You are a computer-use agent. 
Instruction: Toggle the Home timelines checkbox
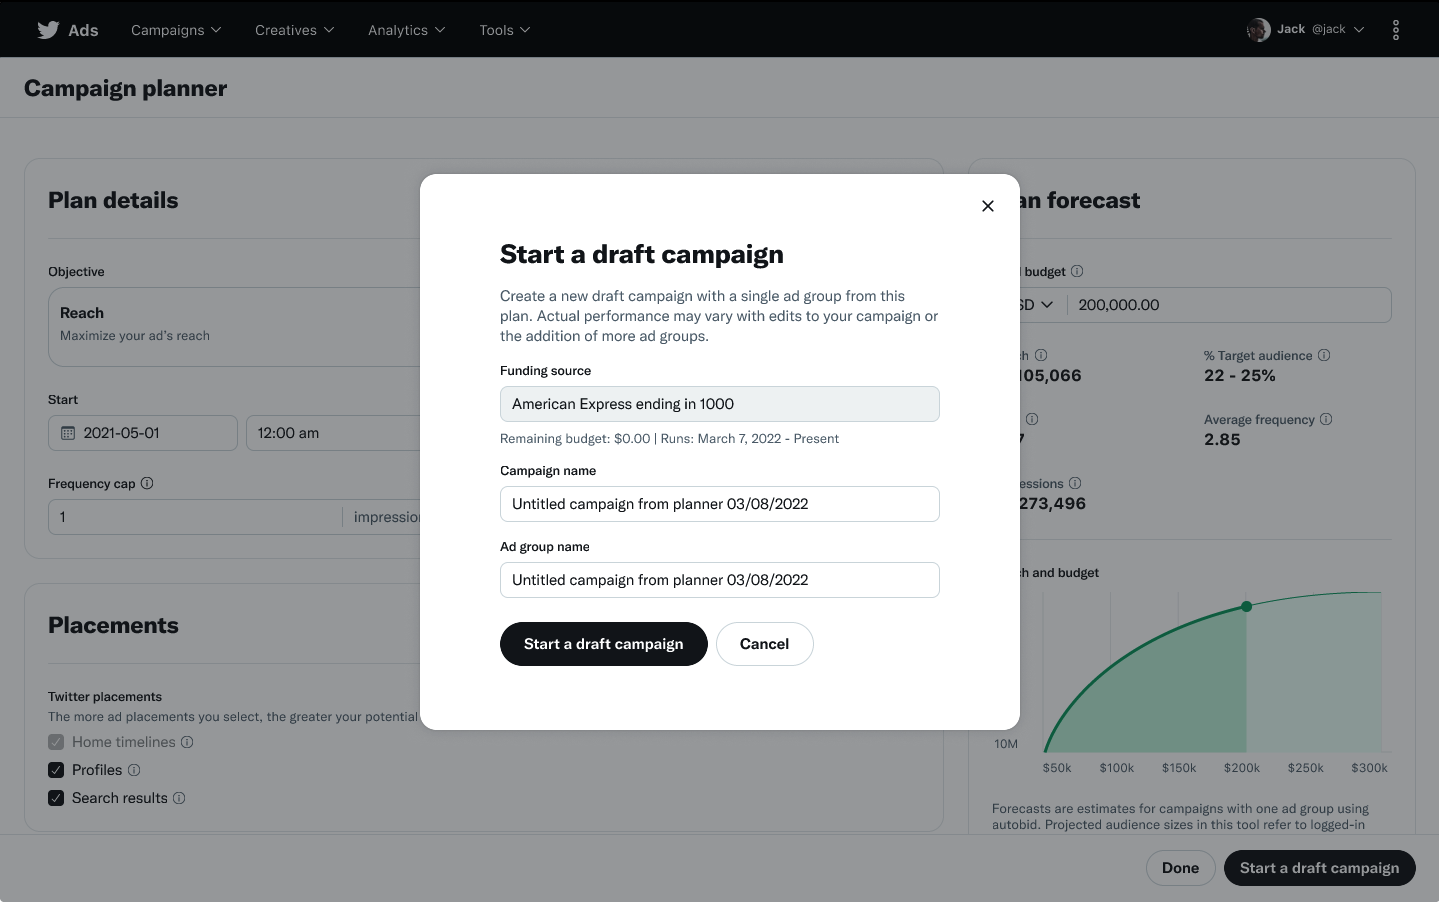coord(56,742)
